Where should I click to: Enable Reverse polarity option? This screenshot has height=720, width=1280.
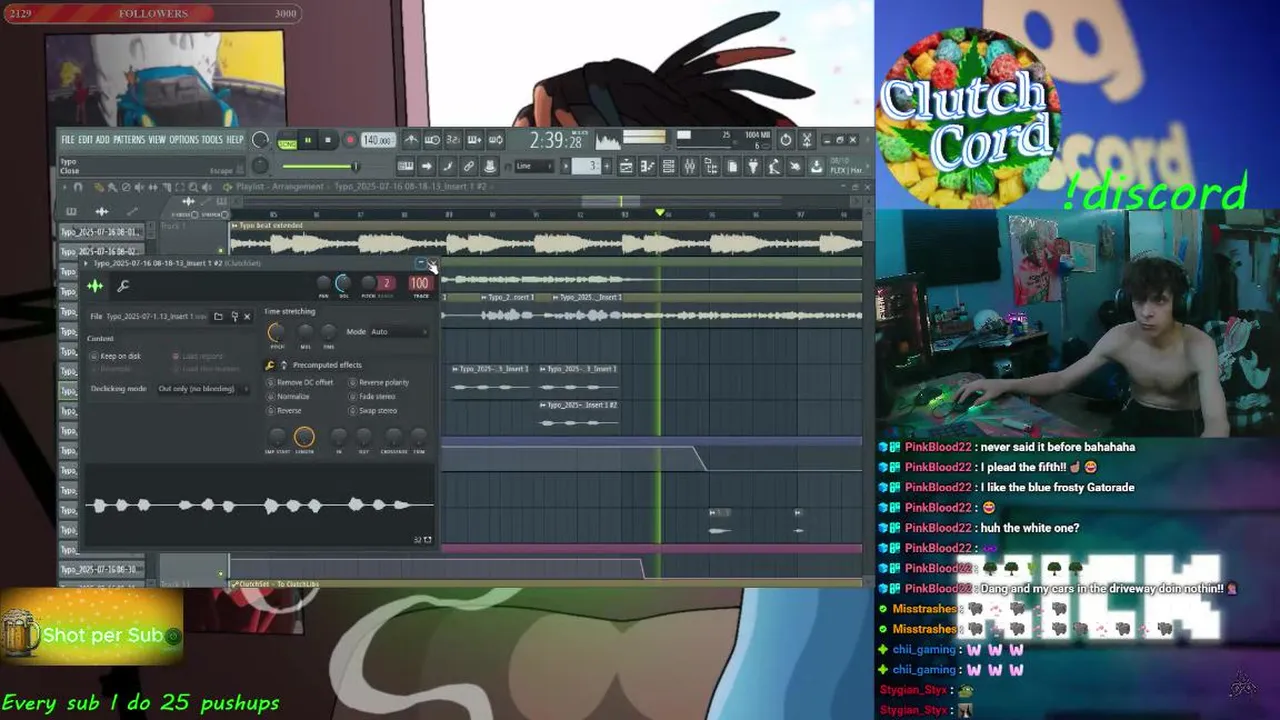379,383
